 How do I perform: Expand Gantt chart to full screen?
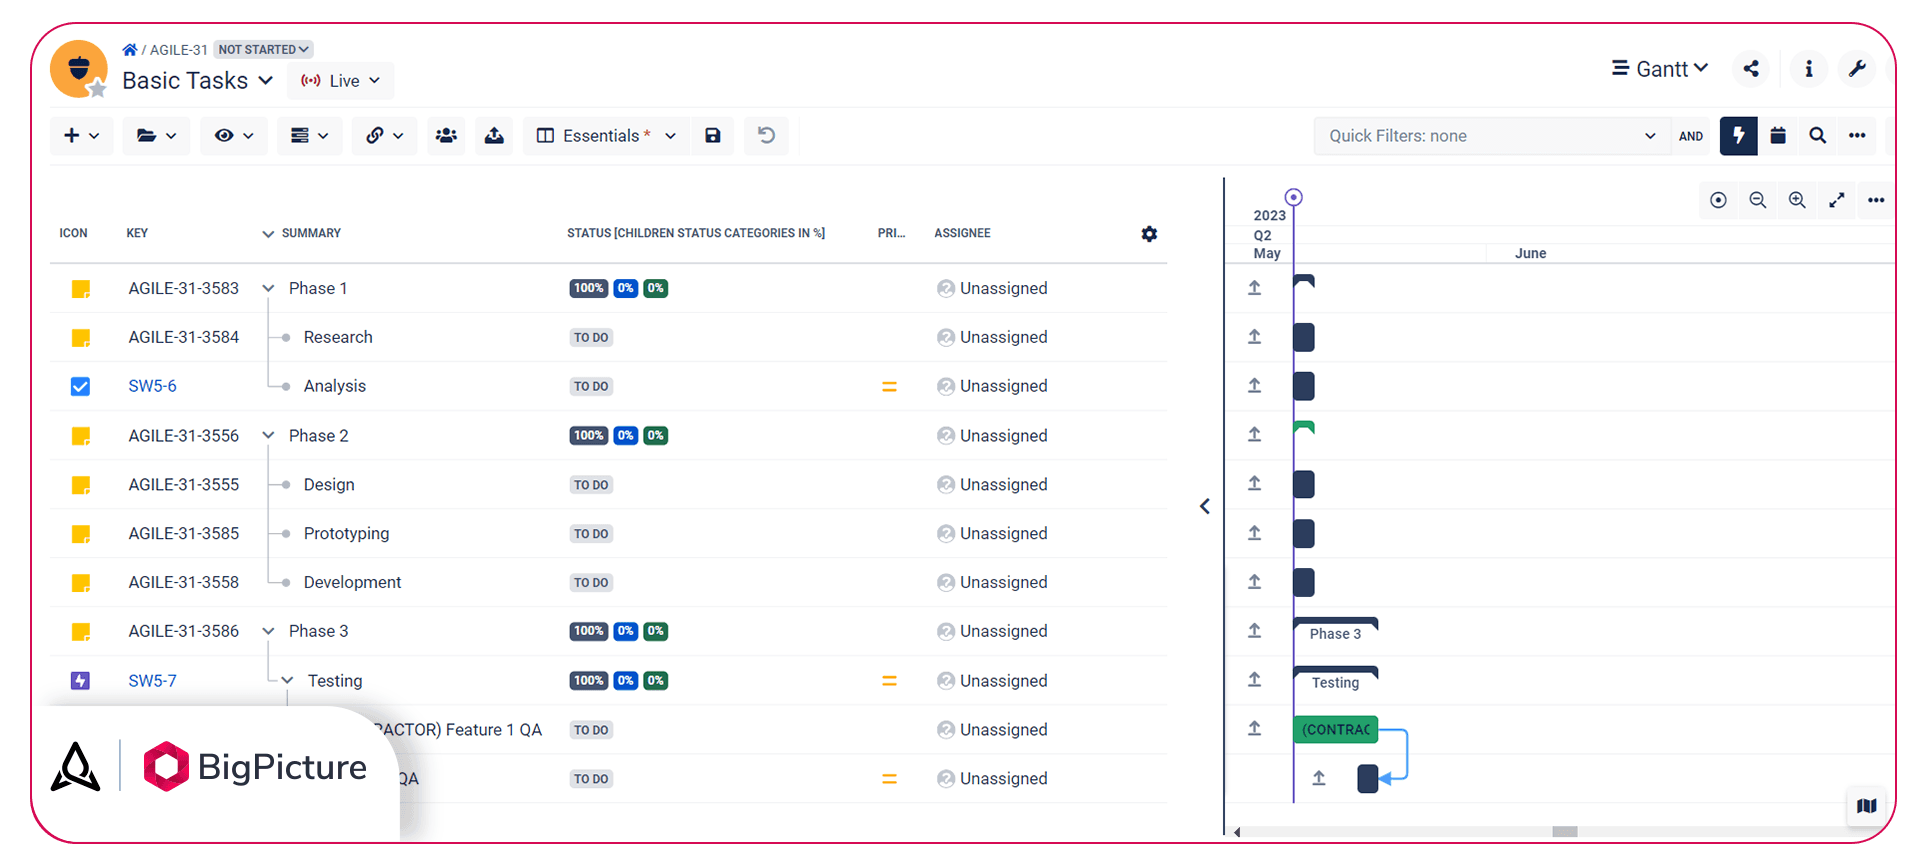pyautogui.click(x=1836, y=200)
